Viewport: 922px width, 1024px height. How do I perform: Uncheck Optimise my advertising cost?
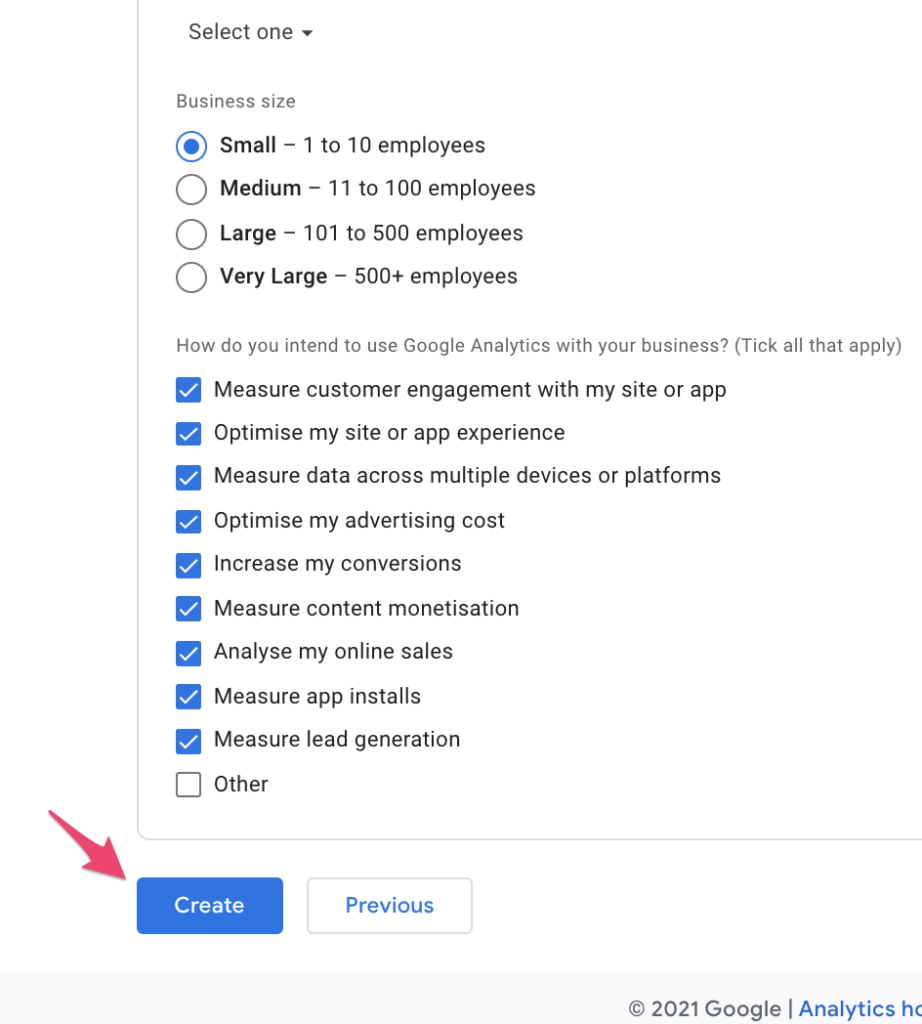(x=189, y=521)
